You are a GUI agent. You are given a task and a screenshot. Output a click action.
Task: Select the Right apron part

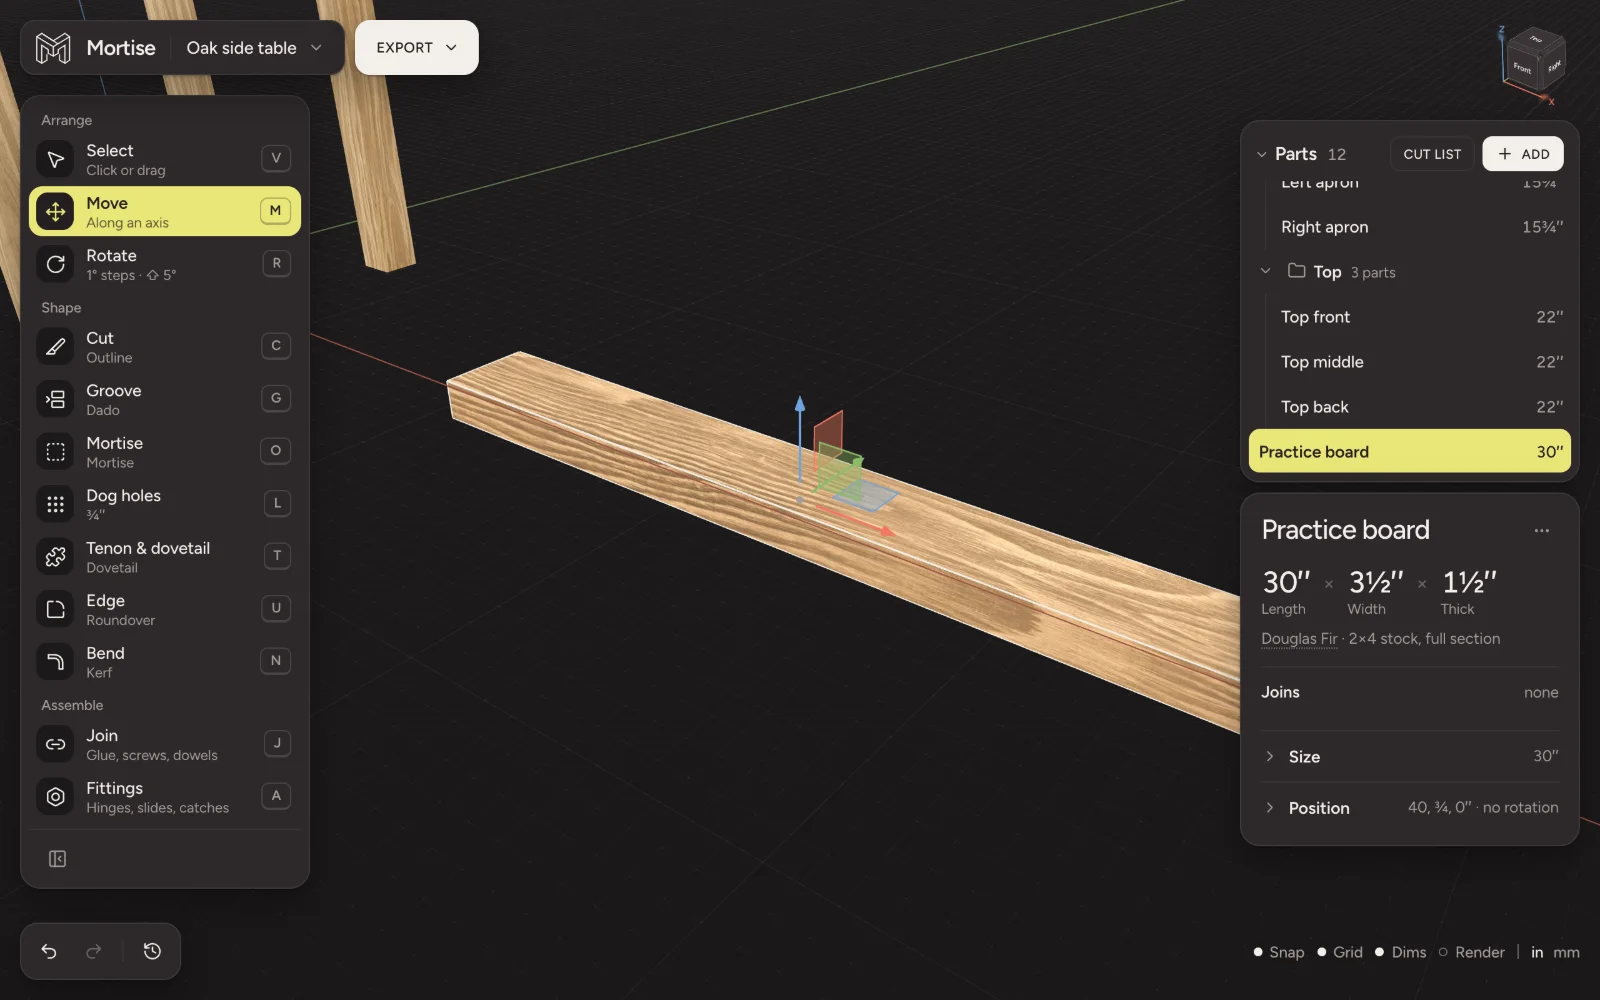click(x=1410, y=227)
